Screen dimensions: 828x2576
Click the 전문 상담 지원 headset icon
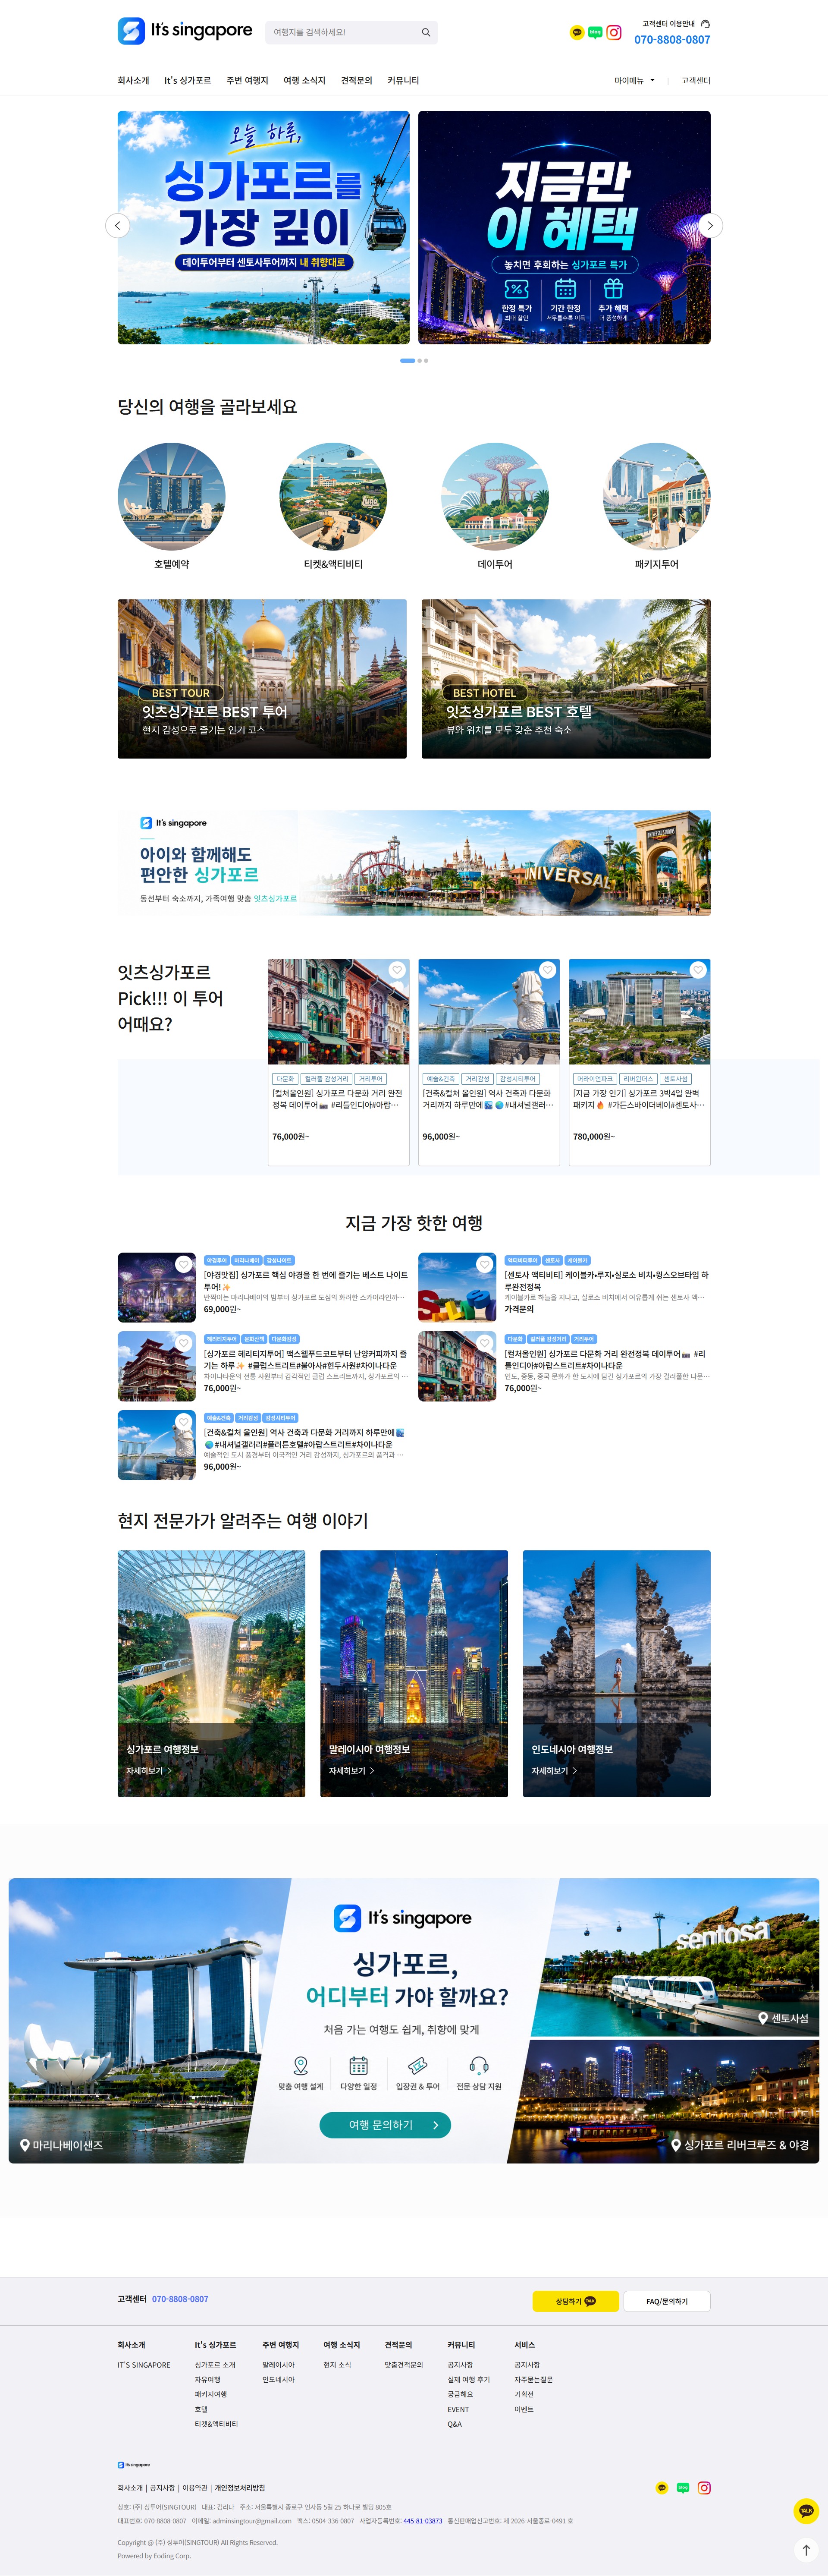point(479,2065)
